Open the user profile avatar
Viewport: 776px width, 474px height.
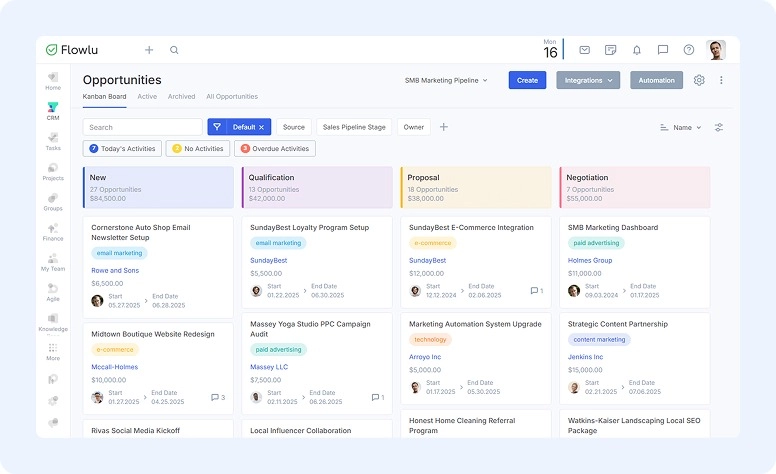point(716,50)
